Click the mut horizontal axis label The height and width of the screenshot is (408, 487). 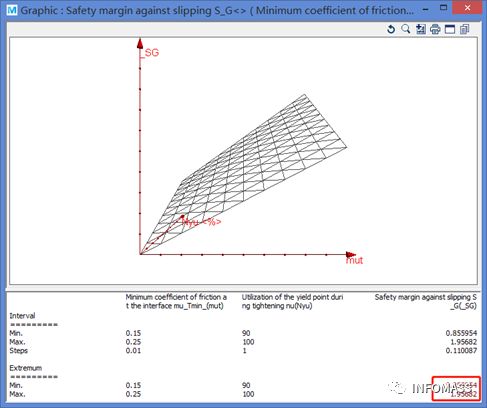pos(354,260)
